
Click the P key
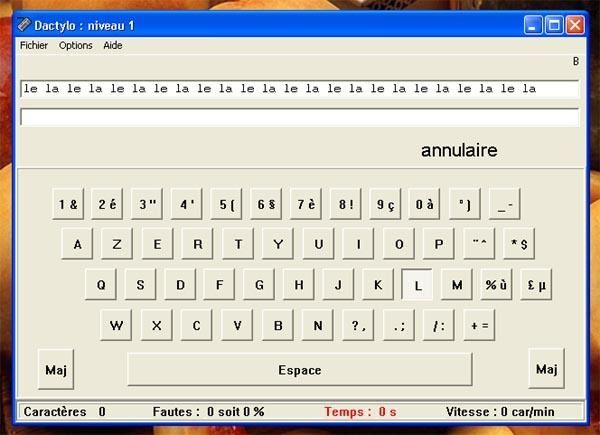pyautogui.click(x=439, y=244)
